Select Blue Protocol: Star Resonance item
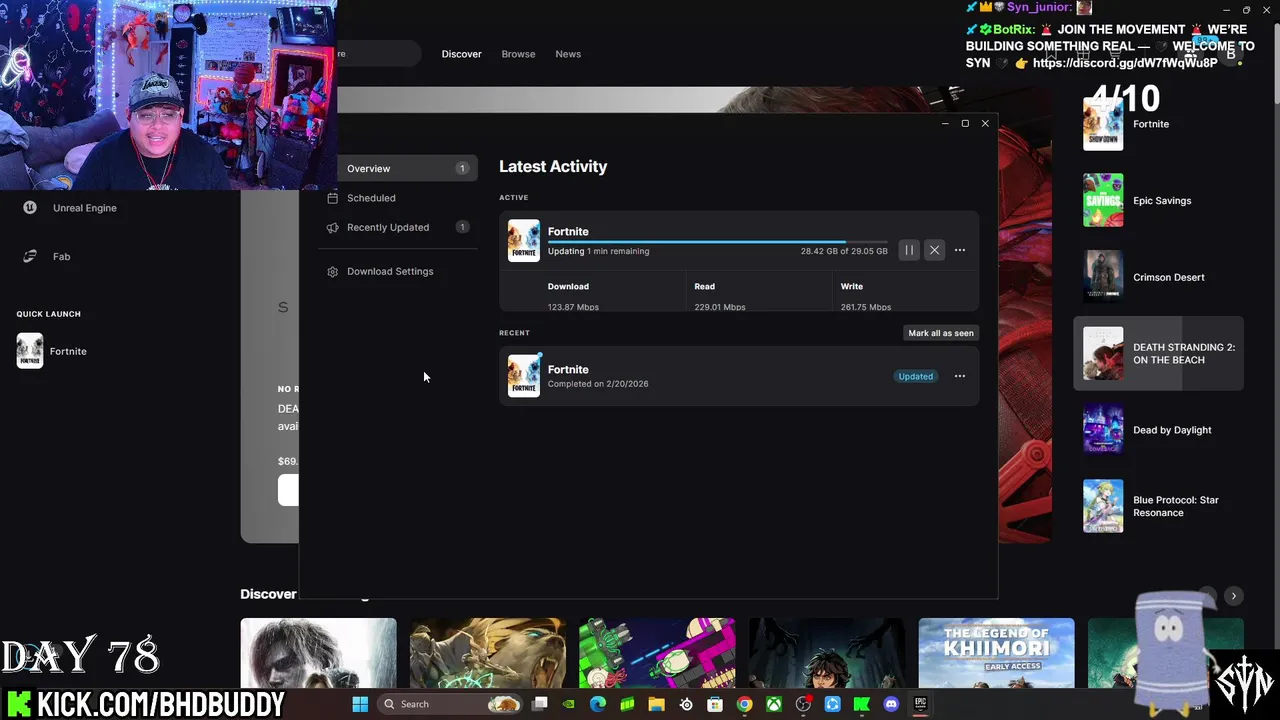This screenshot has width=1280, height=720. click(x=1158, y=506)
